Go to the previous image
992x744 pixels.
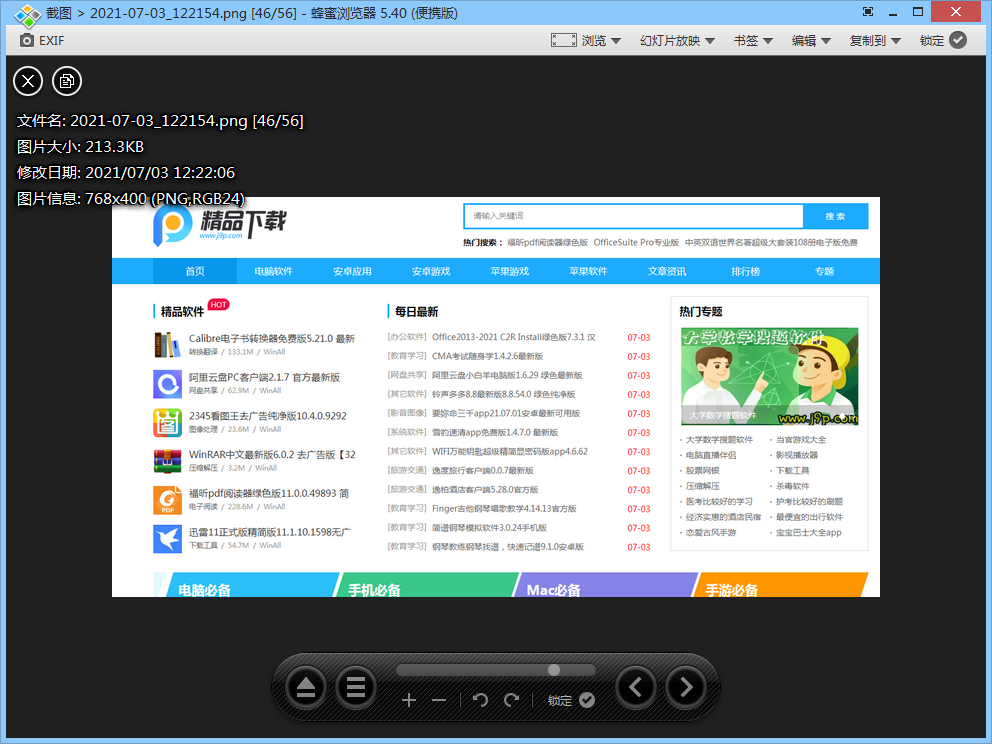click(x=636, y=687)
